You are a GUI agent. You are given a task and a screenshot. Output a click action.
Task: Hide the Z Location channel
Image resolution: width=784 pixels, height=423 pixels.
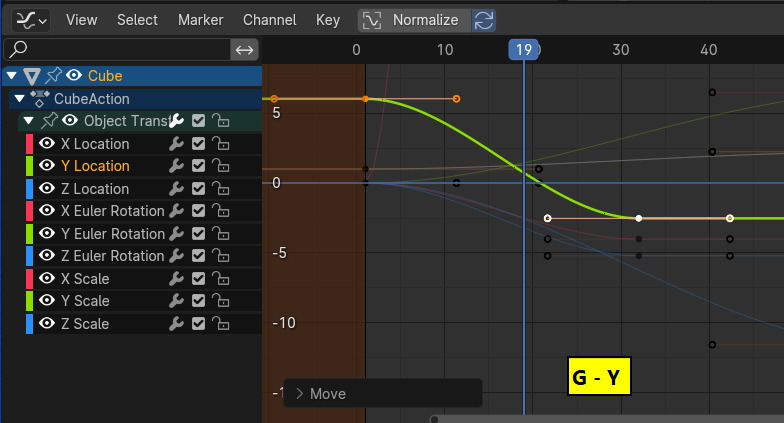pos(47,188)
